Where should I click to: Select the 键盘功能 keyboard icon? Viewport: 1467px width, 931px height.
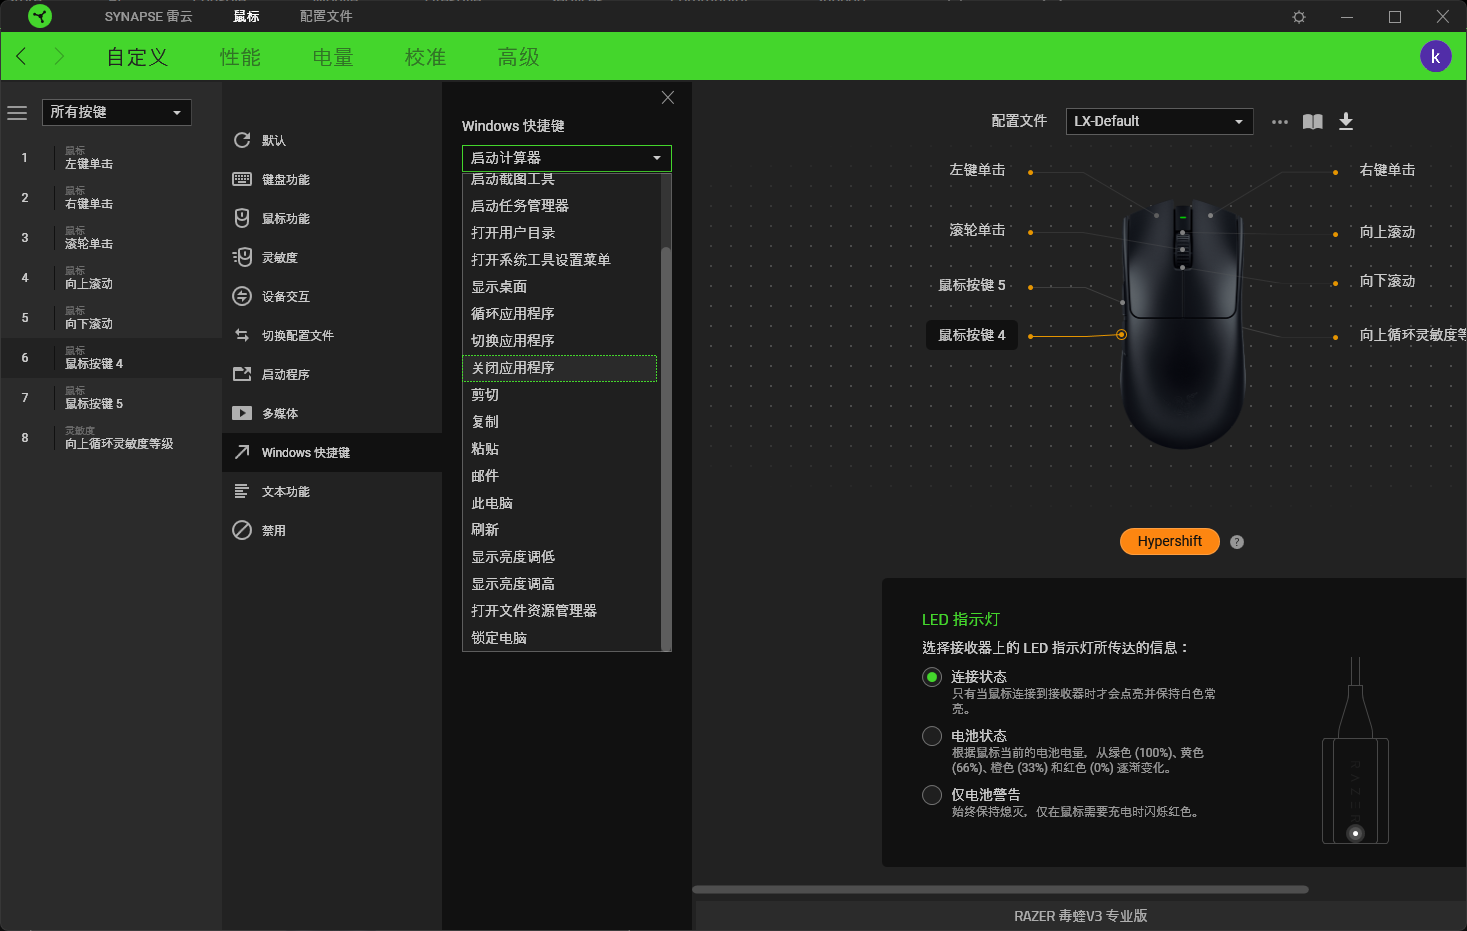pos(242,179)
